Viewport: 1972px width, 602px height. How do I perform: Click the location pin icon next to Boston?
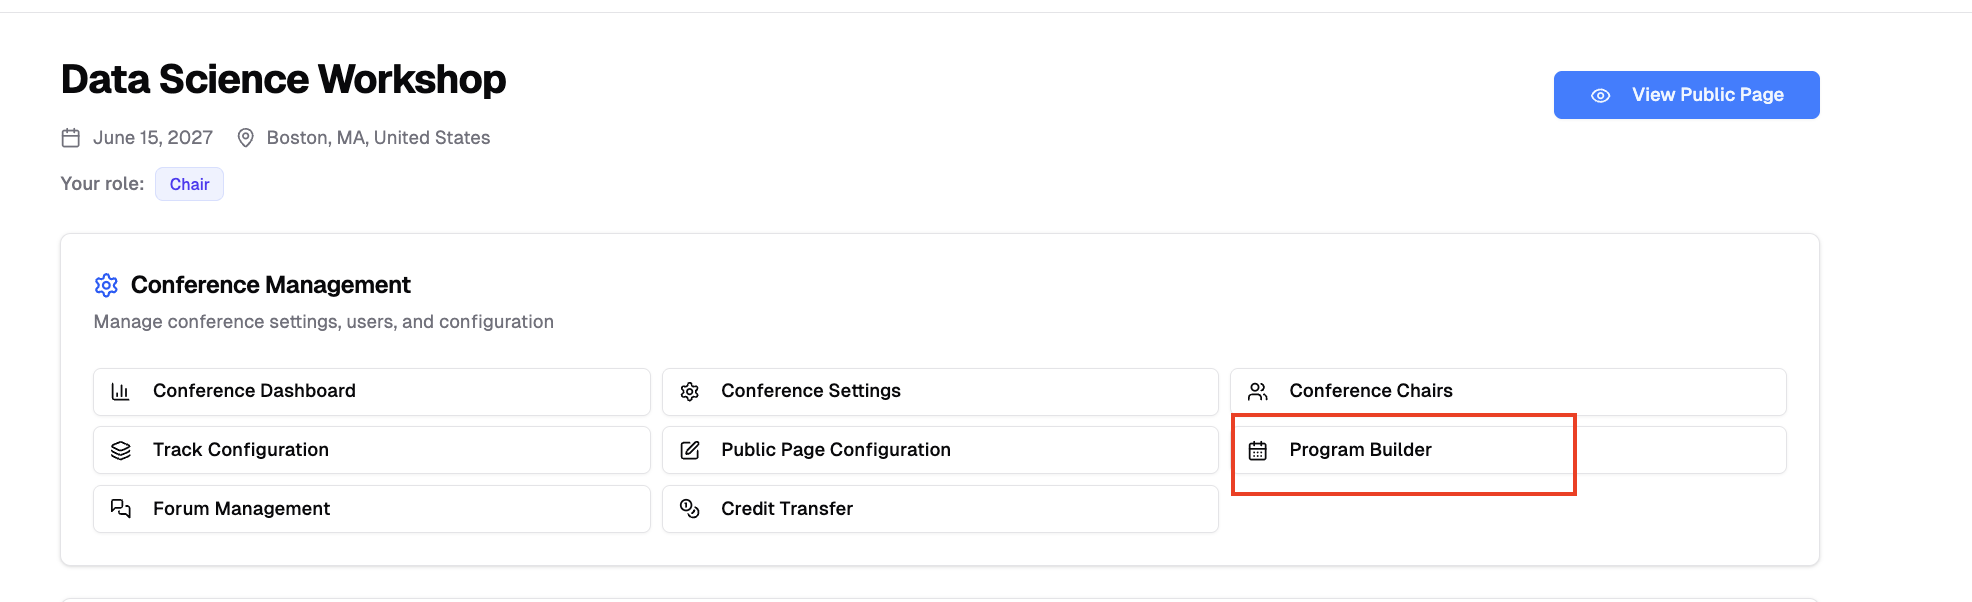(x=245, y=138)
